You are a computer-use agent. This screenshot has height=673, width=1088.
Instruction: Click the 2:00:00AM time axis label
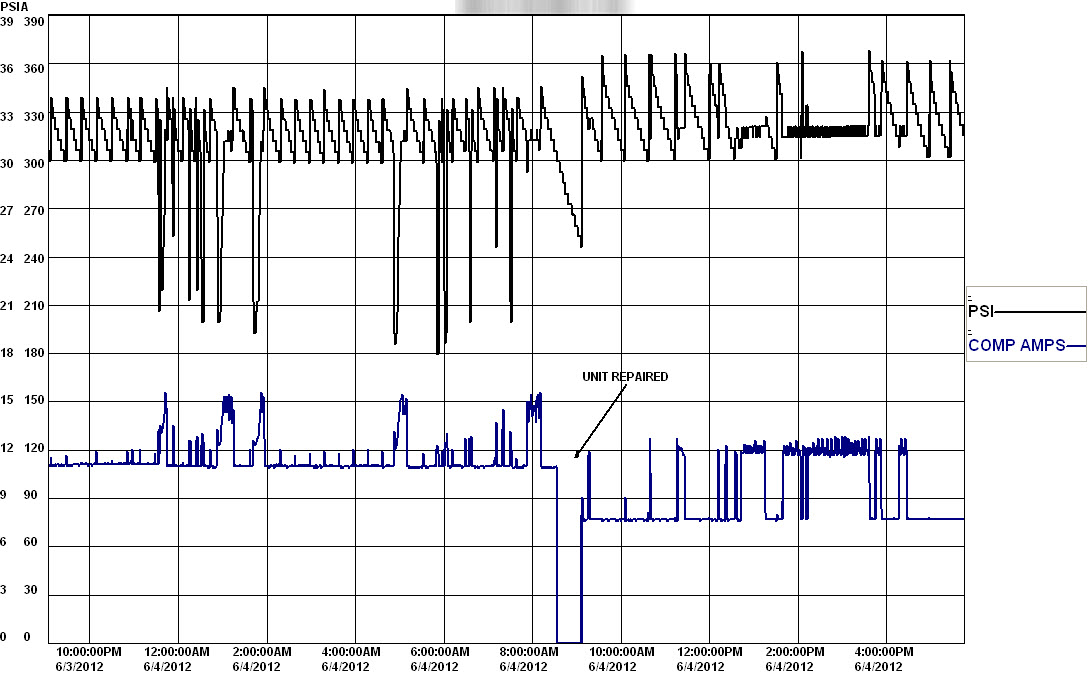262,652
